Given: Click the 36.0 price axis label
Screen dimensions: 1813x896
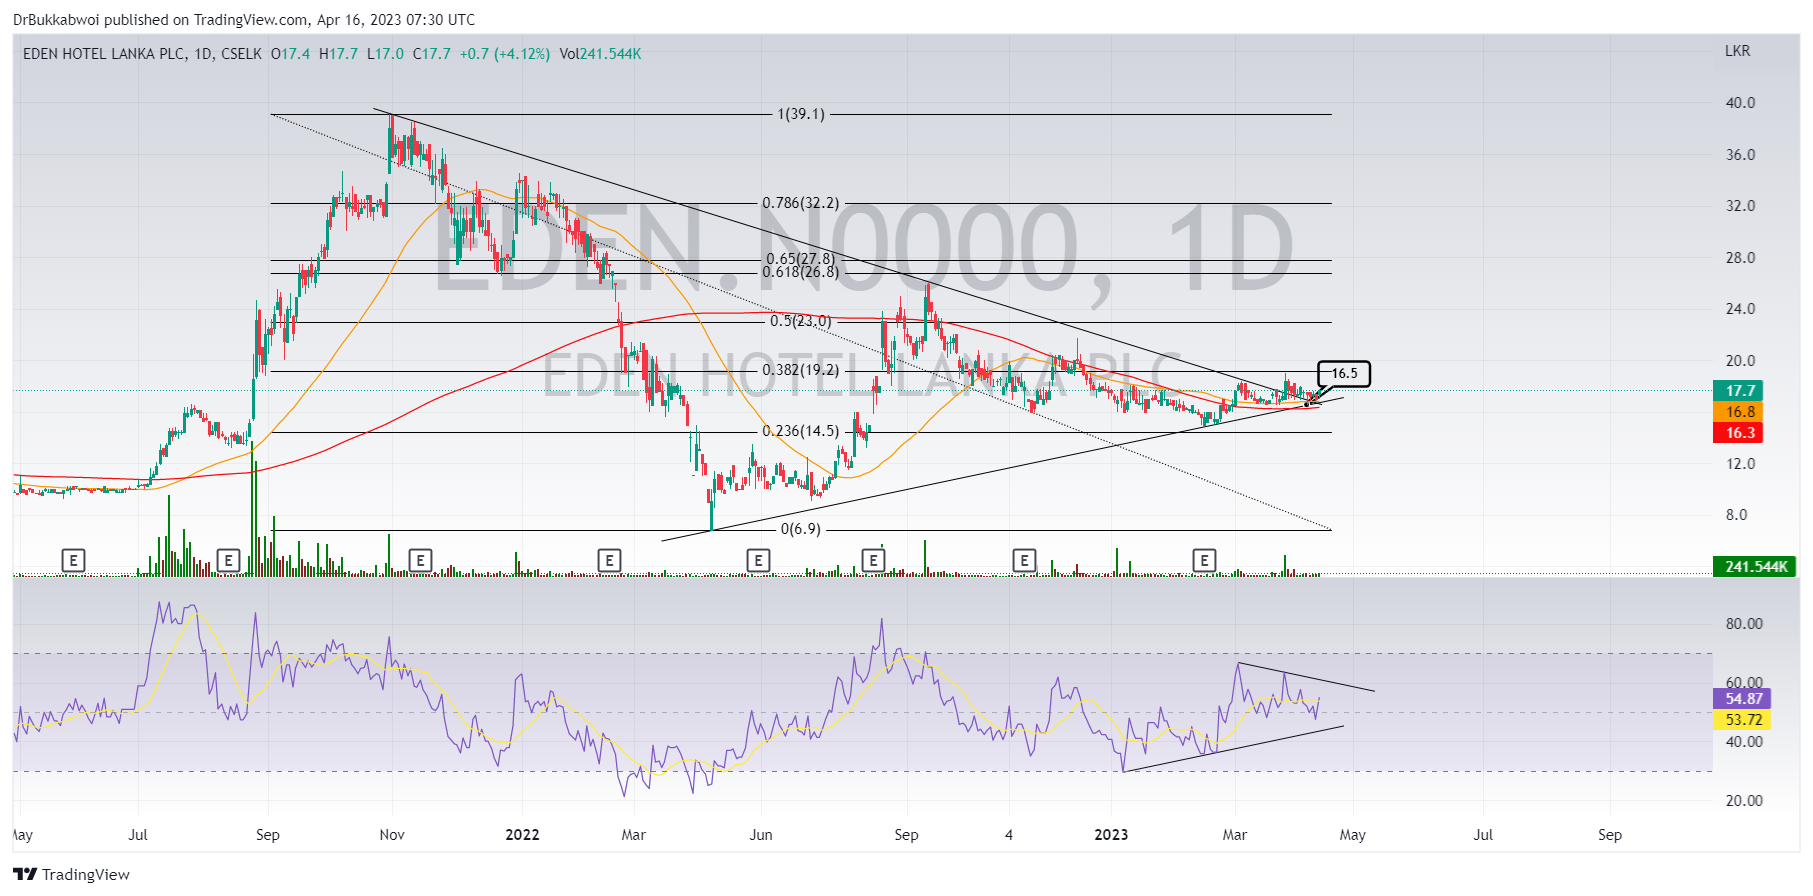Looking at the screenshot, I should pos(1740,155).
